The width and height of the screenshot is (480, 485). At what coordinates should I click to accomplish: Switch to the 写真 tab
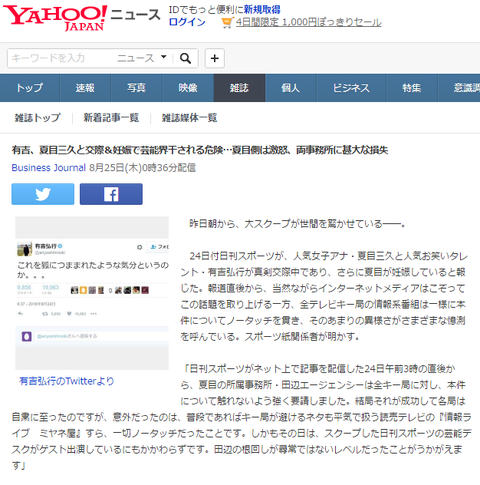click(136, 88)
